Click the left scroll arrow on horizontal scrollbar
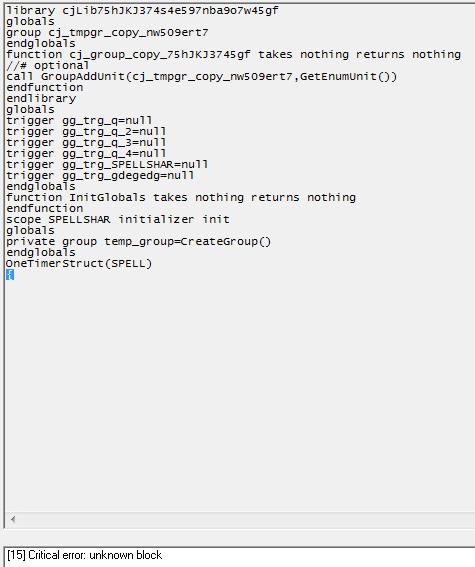 [13, 520]
